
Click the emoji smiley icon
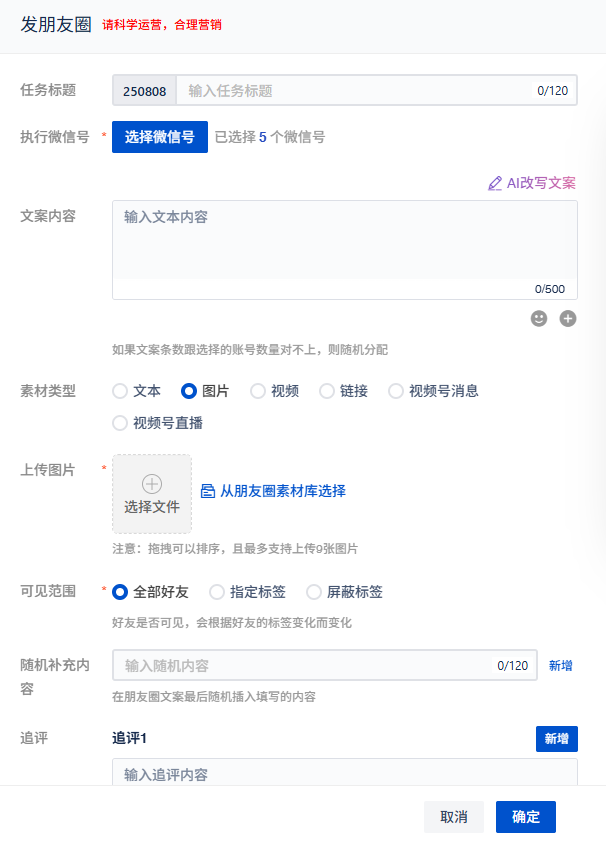pos(539,319)
